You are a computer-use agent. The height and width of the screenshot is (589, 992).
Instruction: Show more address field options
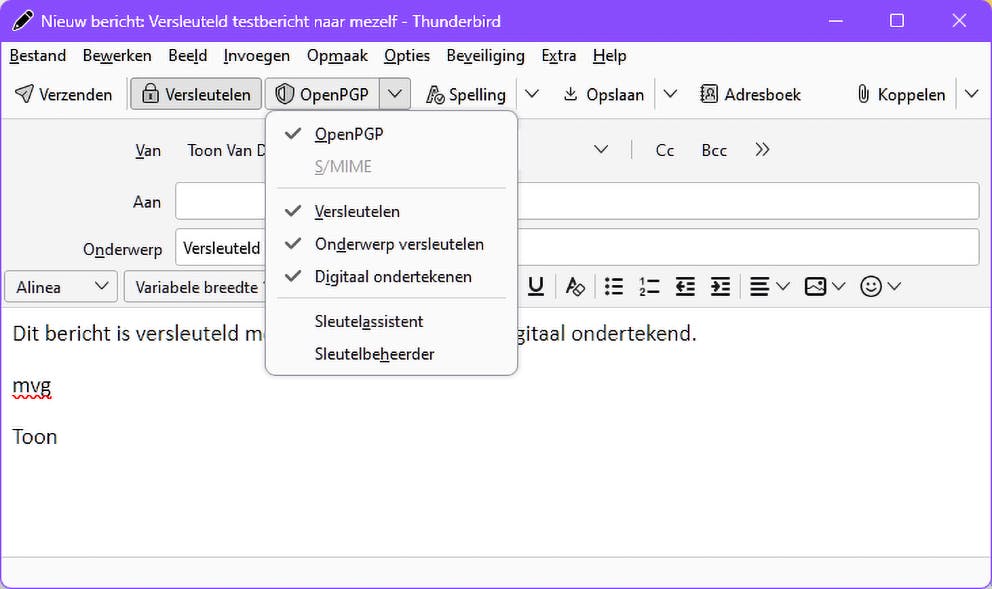click(762, 150)
